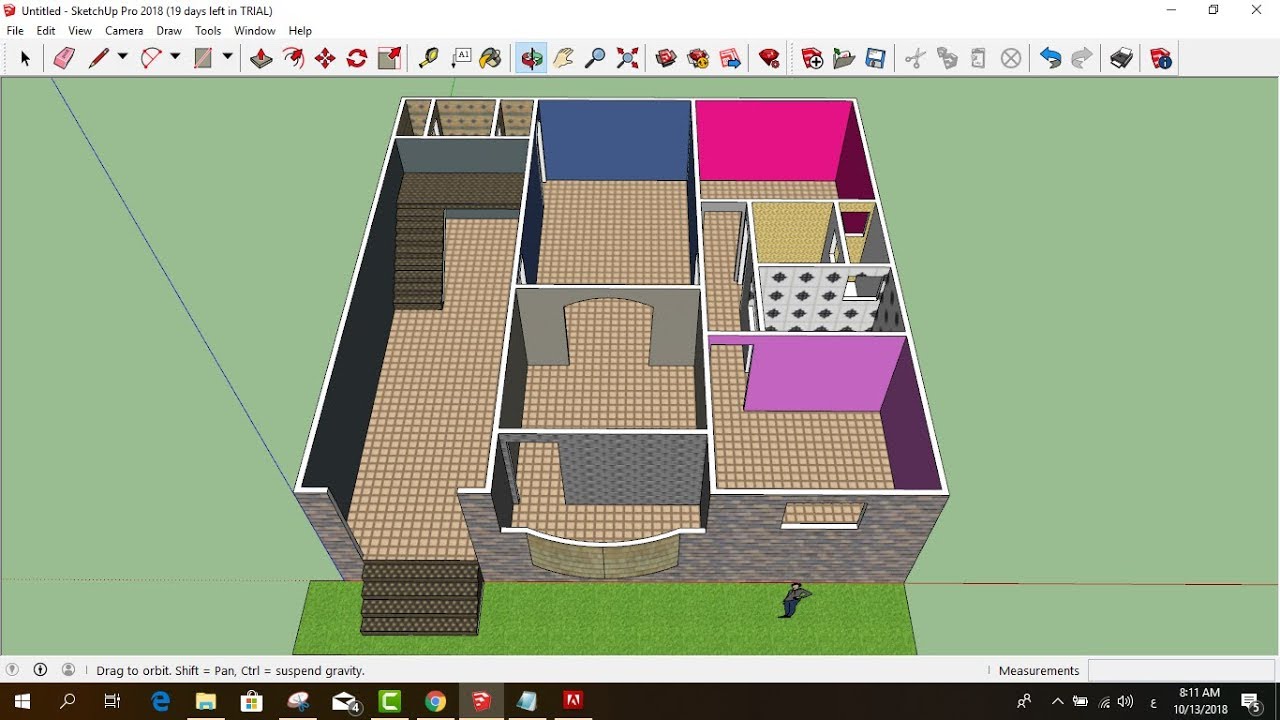Open File Explorer from the taskbar
The width and height of the screenshot is (1280, 720).
click(206, 701)
